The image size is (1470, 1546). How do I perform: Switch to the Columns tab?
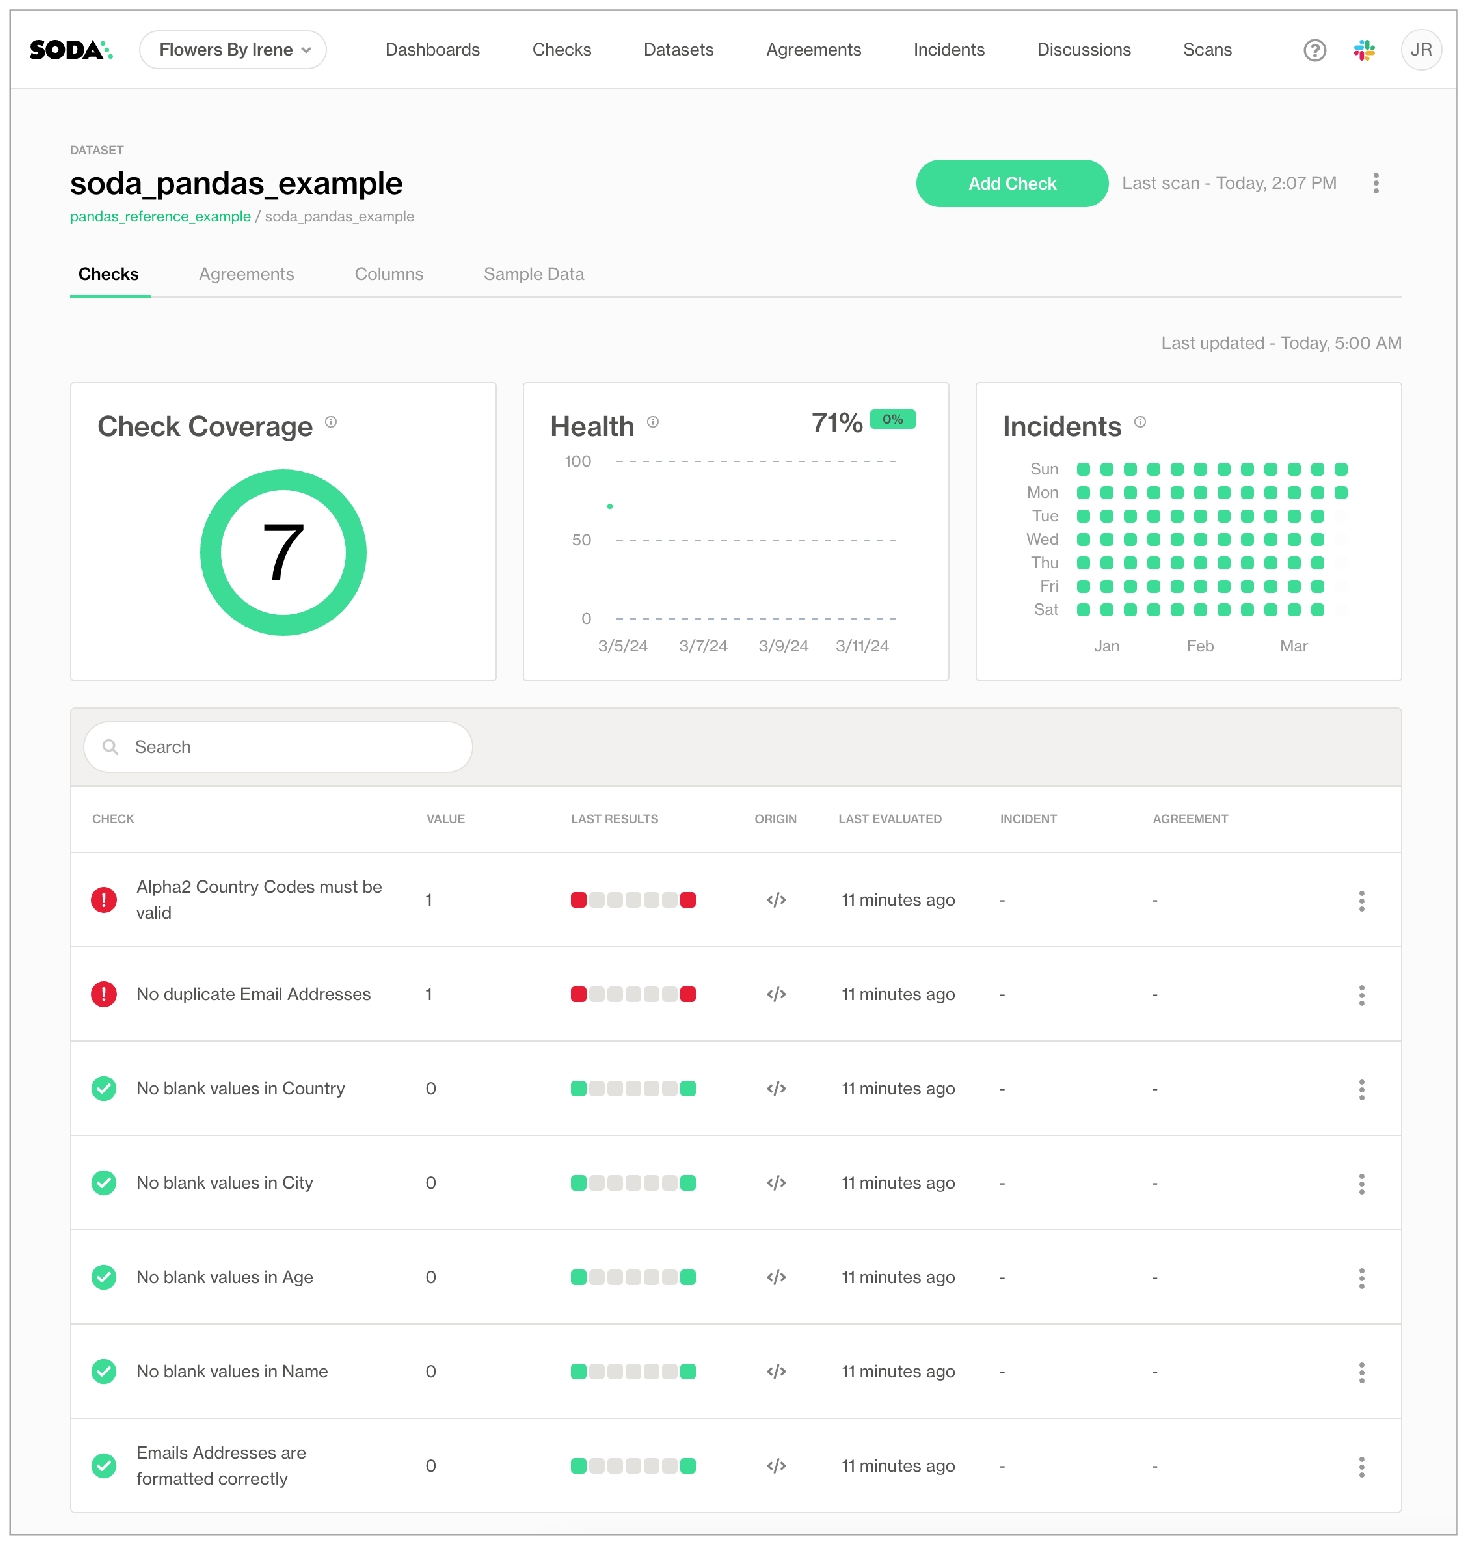pos(389,274)
